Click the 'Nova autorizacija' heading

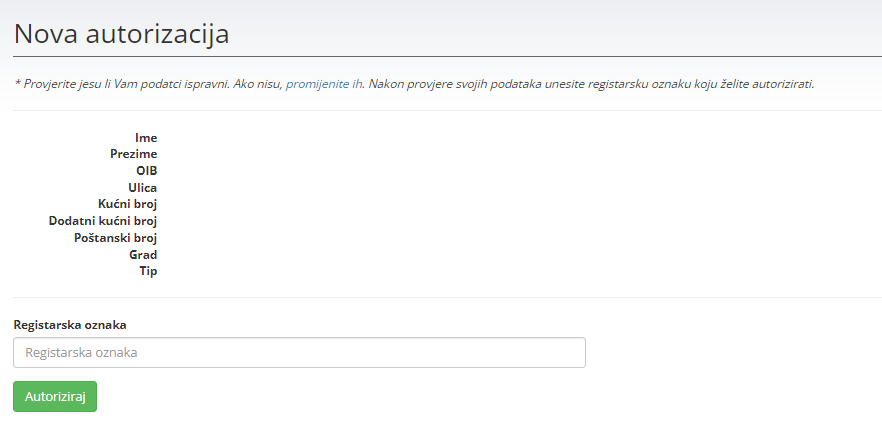click(122, 34)
